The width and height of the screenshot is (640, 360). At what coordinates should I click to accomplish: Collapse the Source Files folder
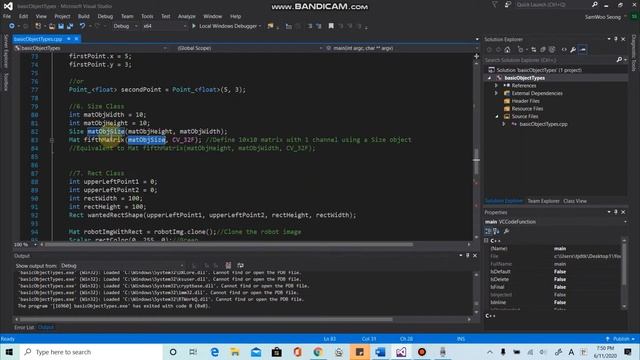[497, 116]
